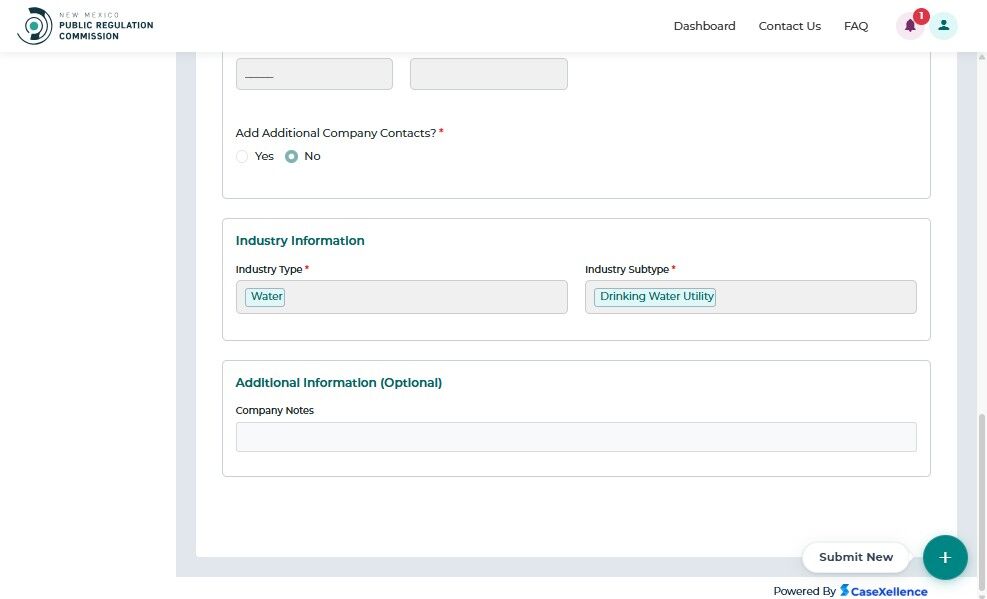This screenshot has width=987, height=599.
Task: Click the green plus floating button
Action: pos(945,557)
